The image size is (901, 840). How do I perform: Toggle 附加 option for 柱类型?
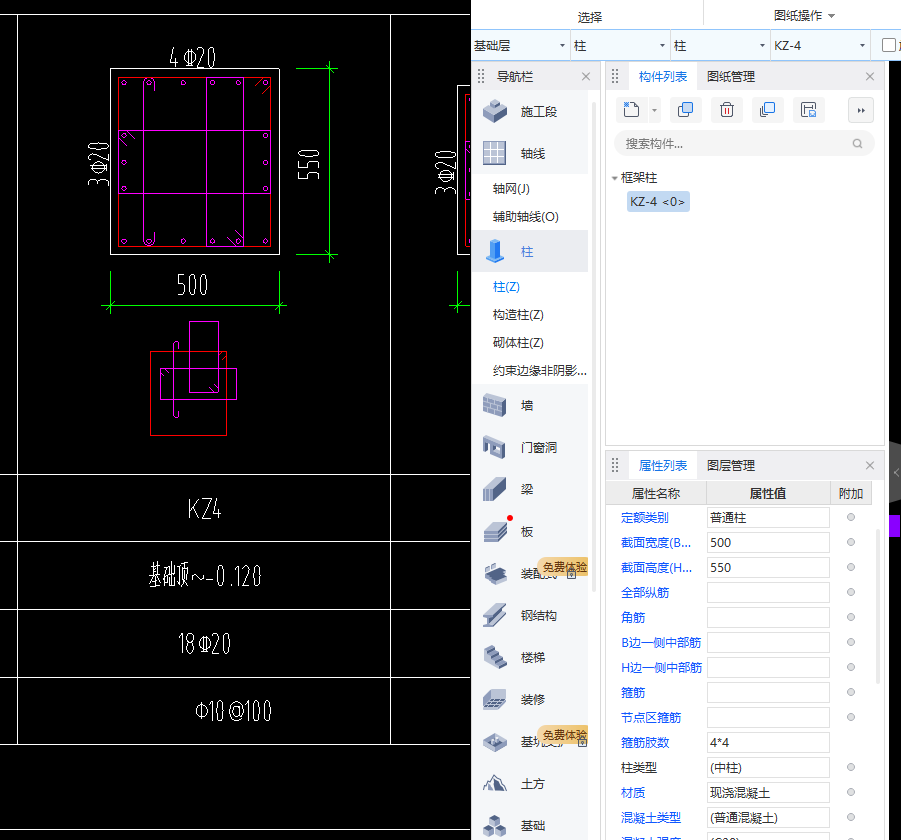tap(850, 767)
